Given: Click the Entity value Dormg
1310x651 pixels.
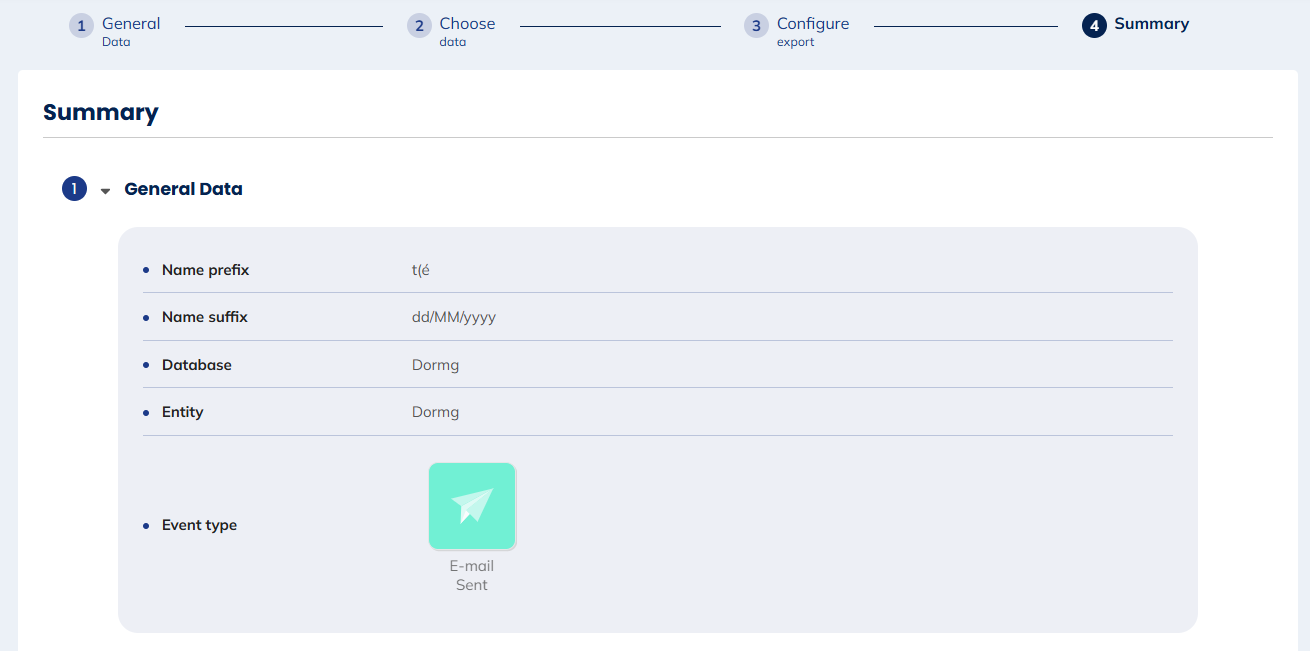Looking at the screenshot, I should pos(435,412).
